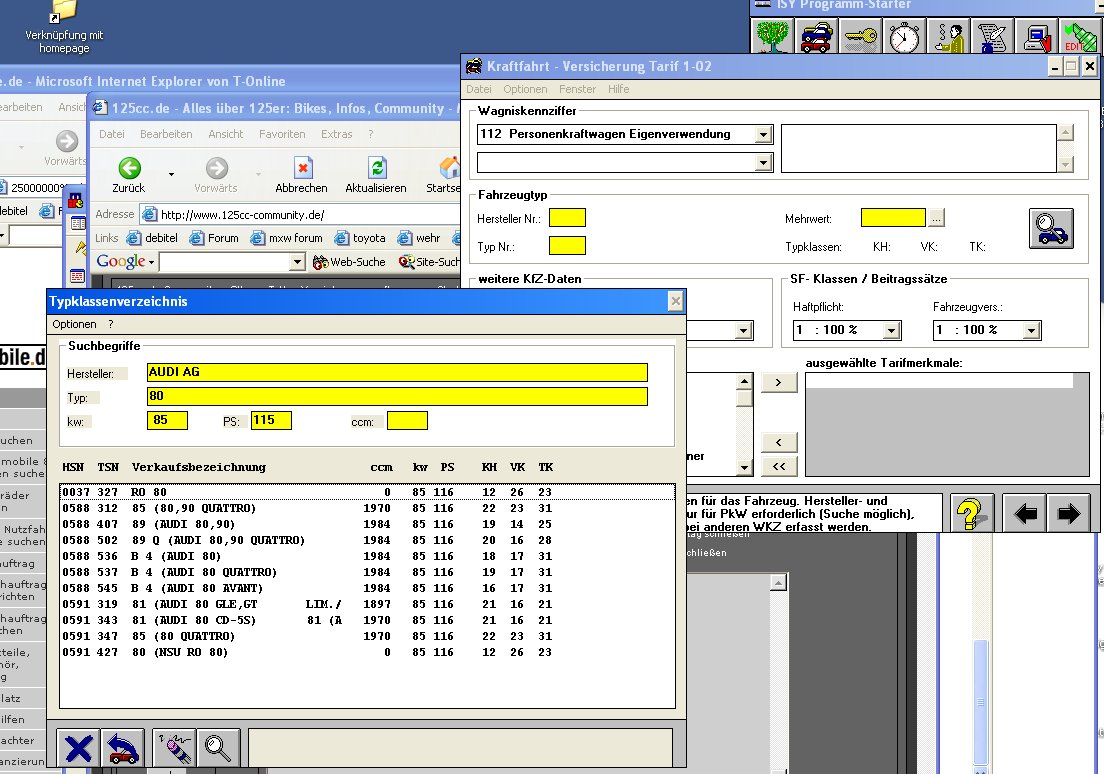Select row 0591 427 80 (NSU RO 80)

pyautogui.click(x=368, y=652)
